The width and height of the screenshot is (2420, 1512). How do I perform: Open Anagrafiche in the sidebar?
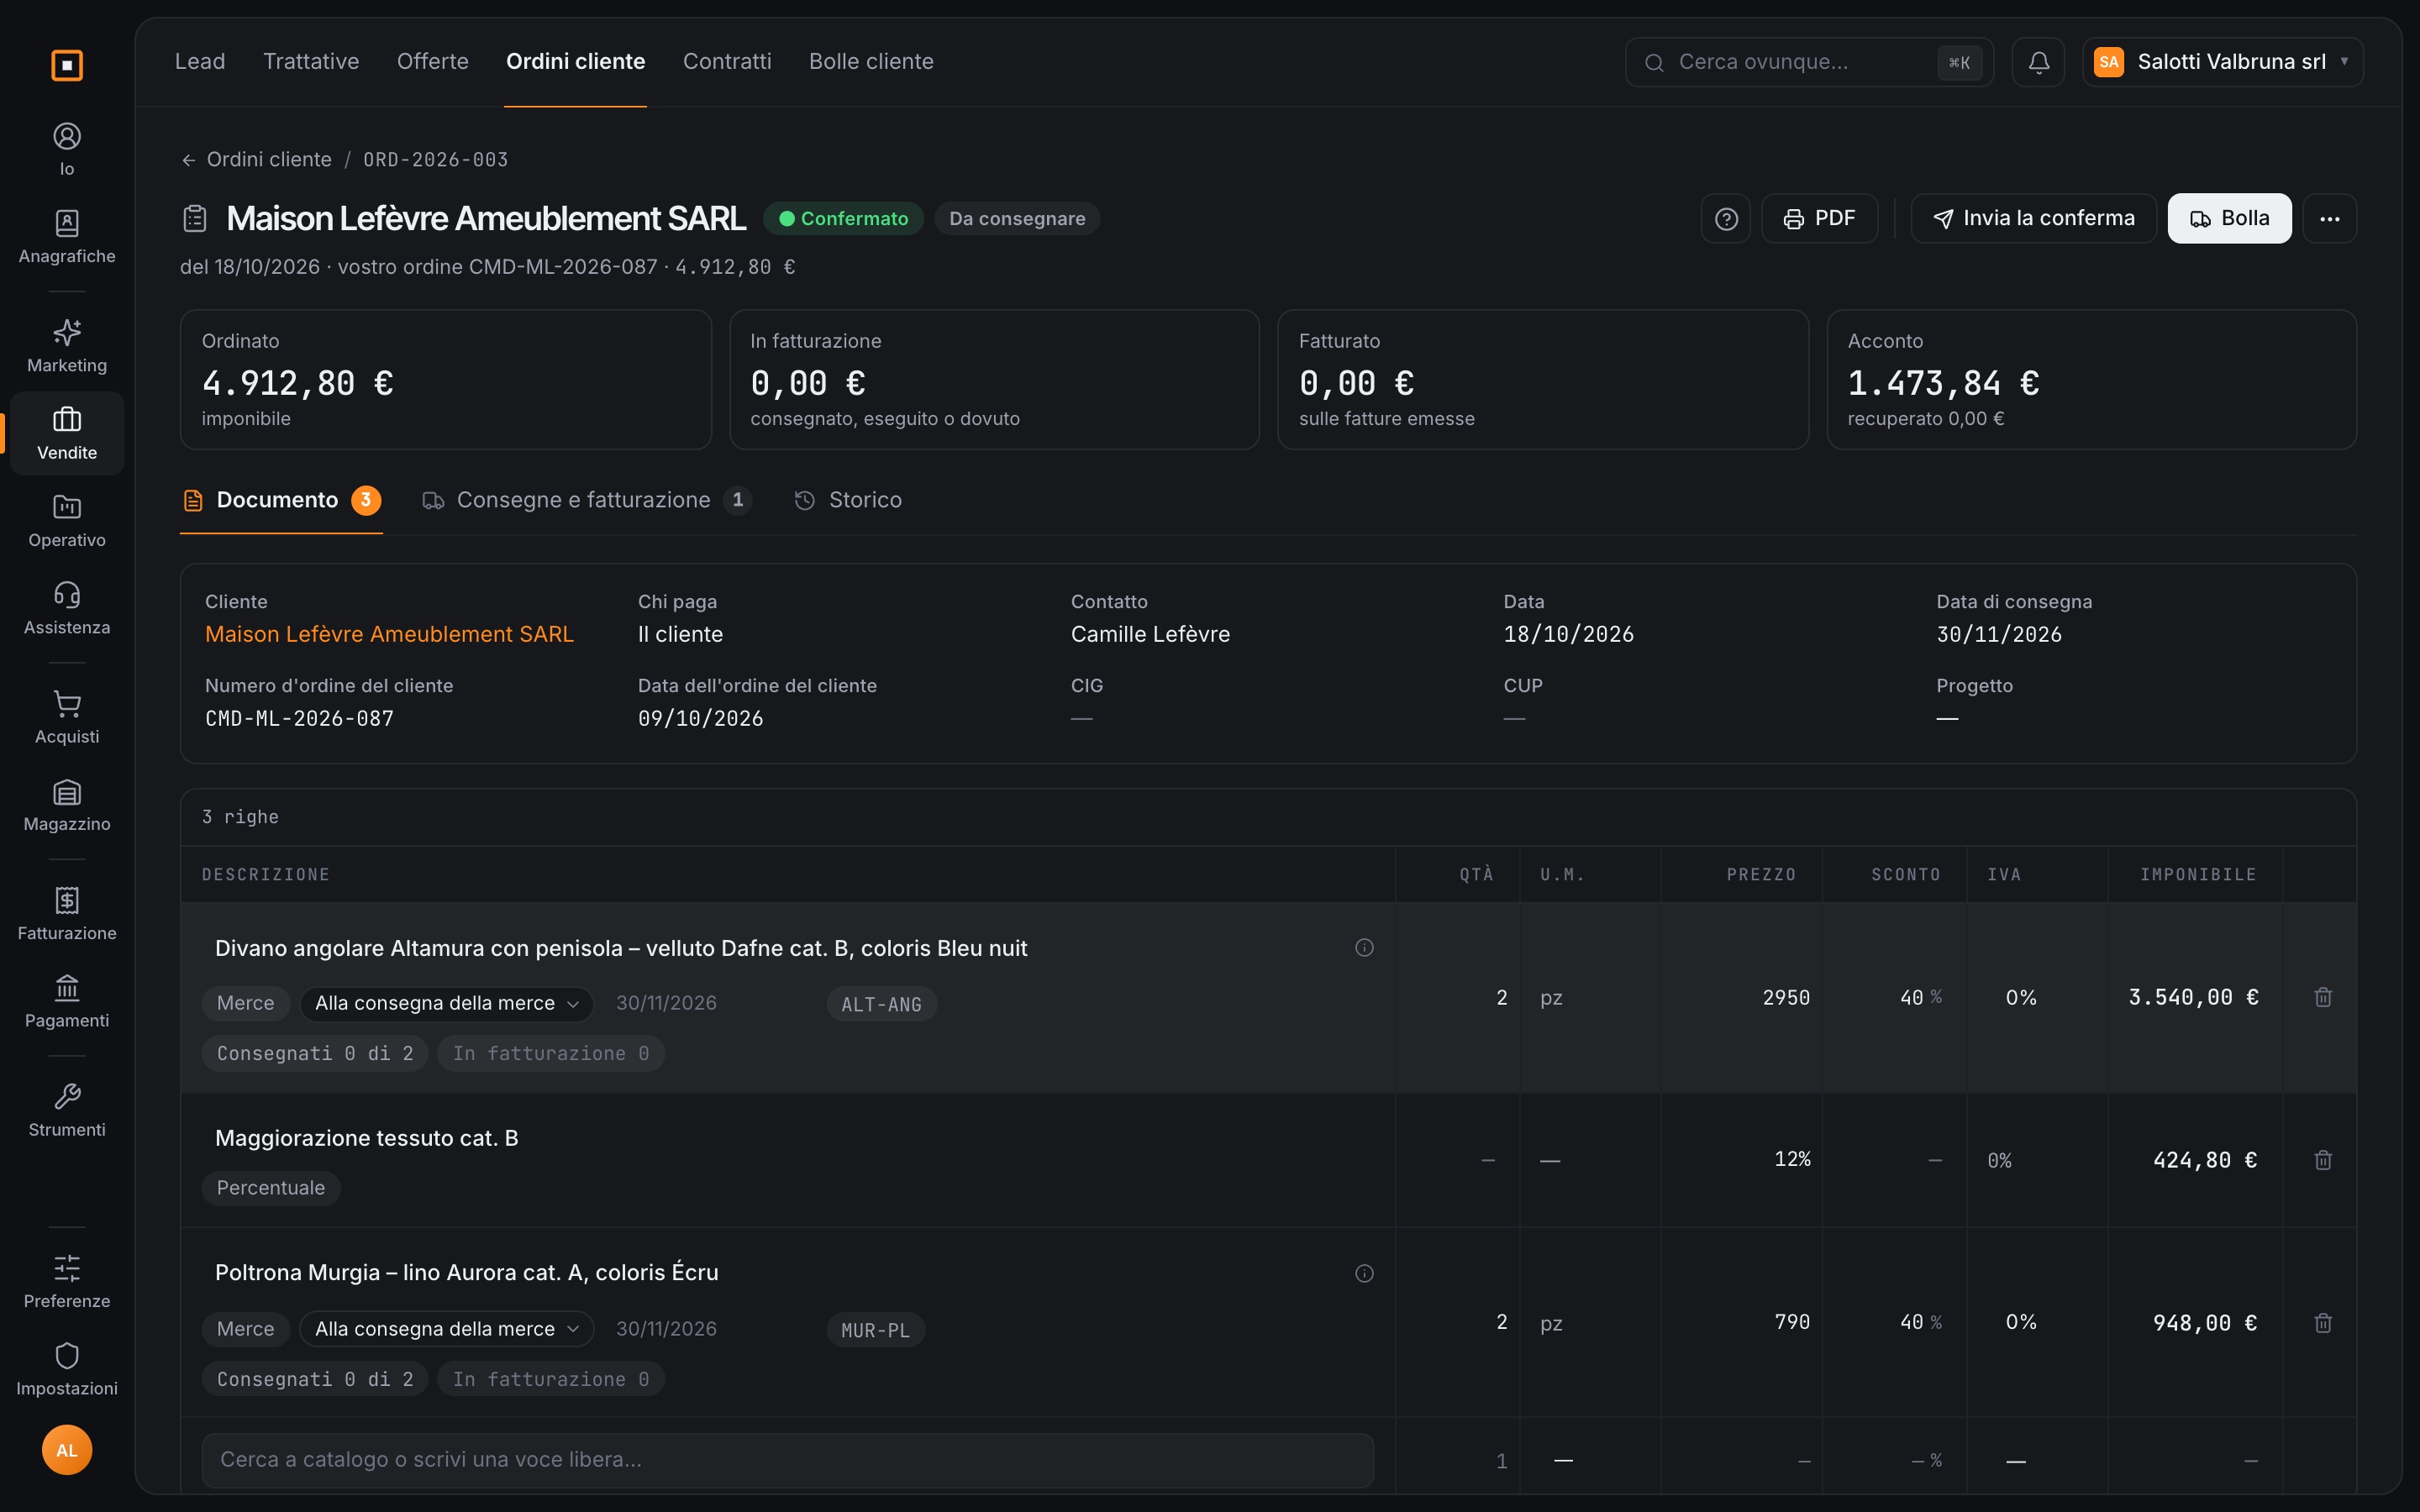pos(67,236)
